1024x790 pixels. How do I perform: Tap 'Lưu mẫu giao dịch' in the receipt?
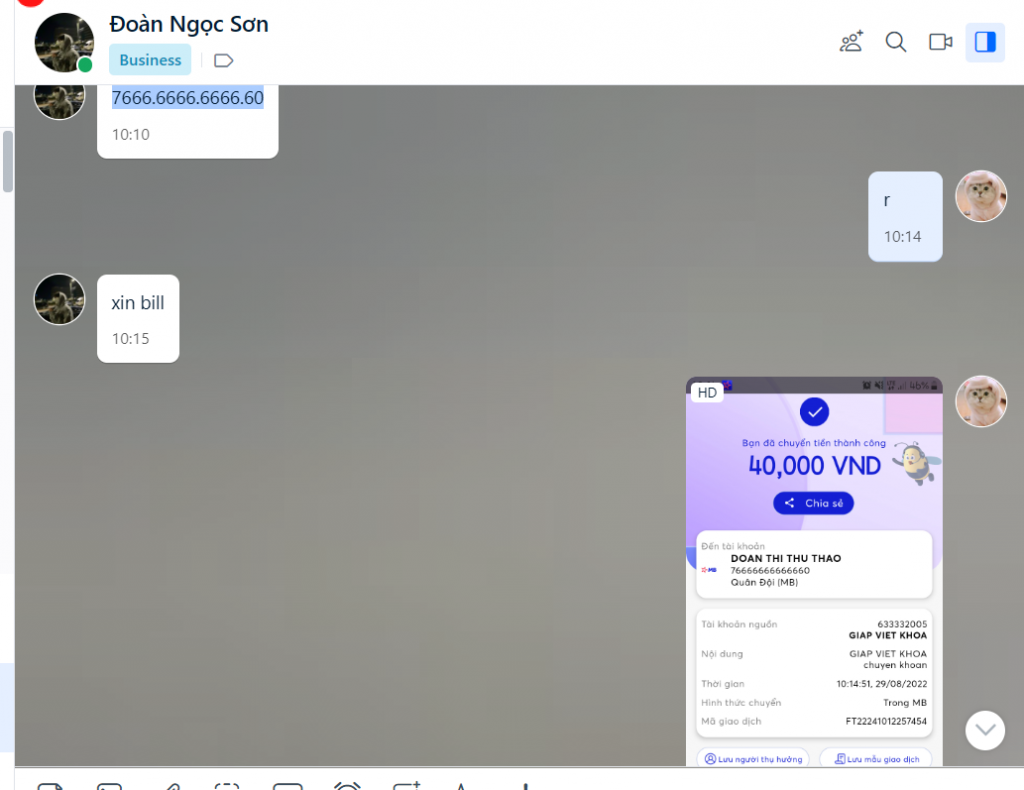point(875,759)
